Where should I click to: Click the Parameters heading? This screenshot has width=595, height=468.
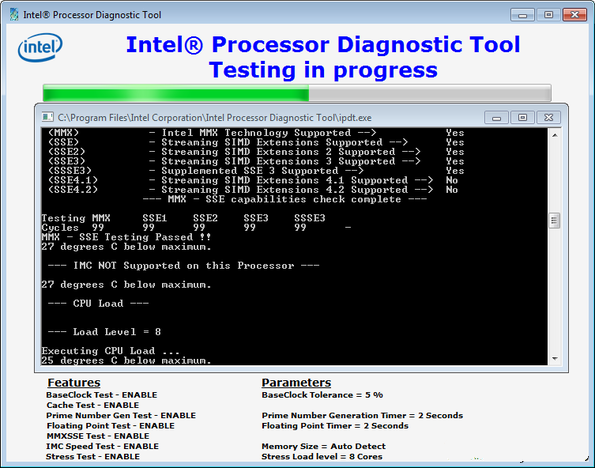296,382
